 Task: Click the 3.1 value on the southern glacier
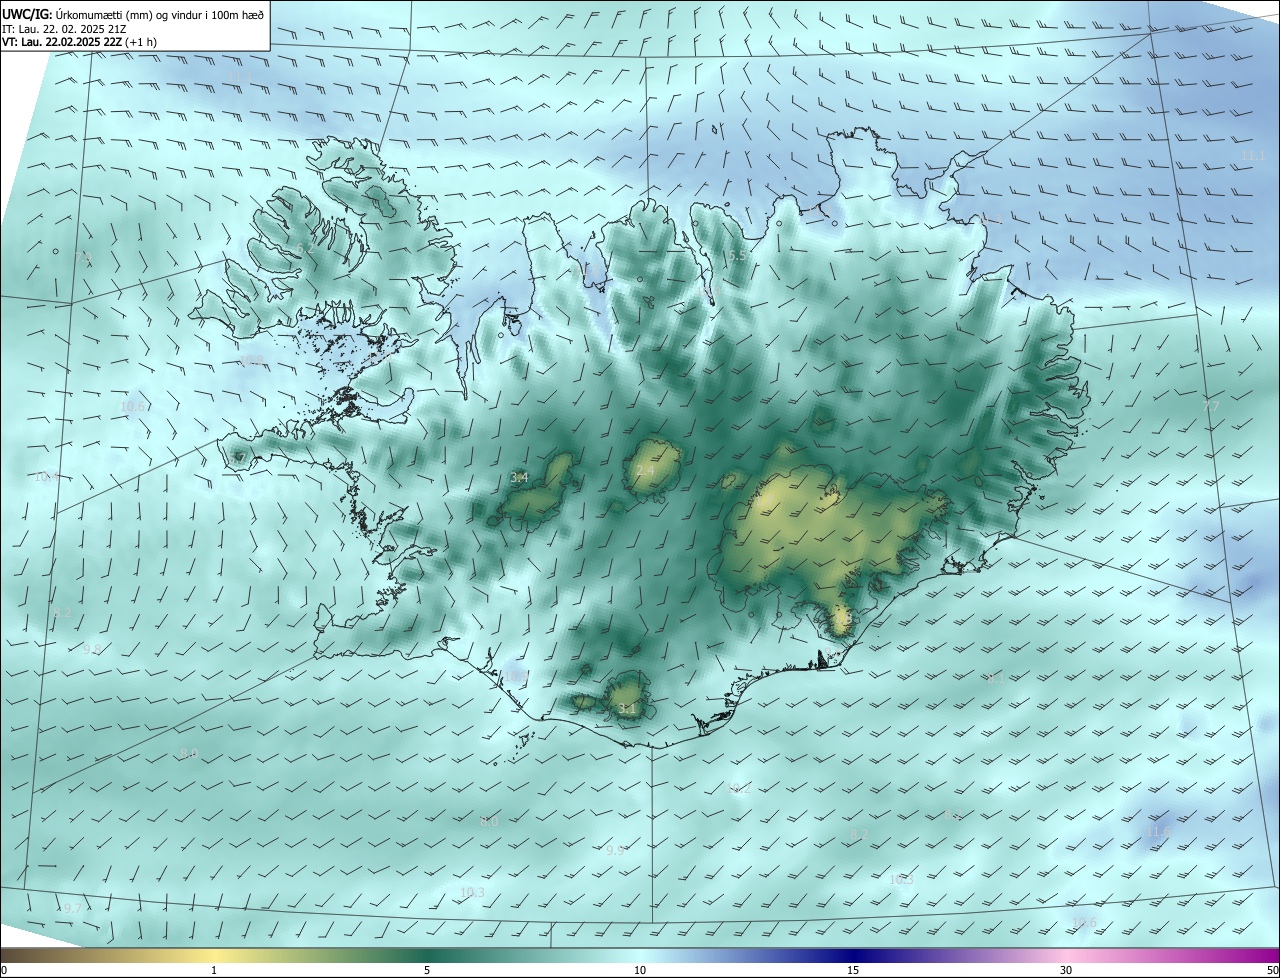627,709
